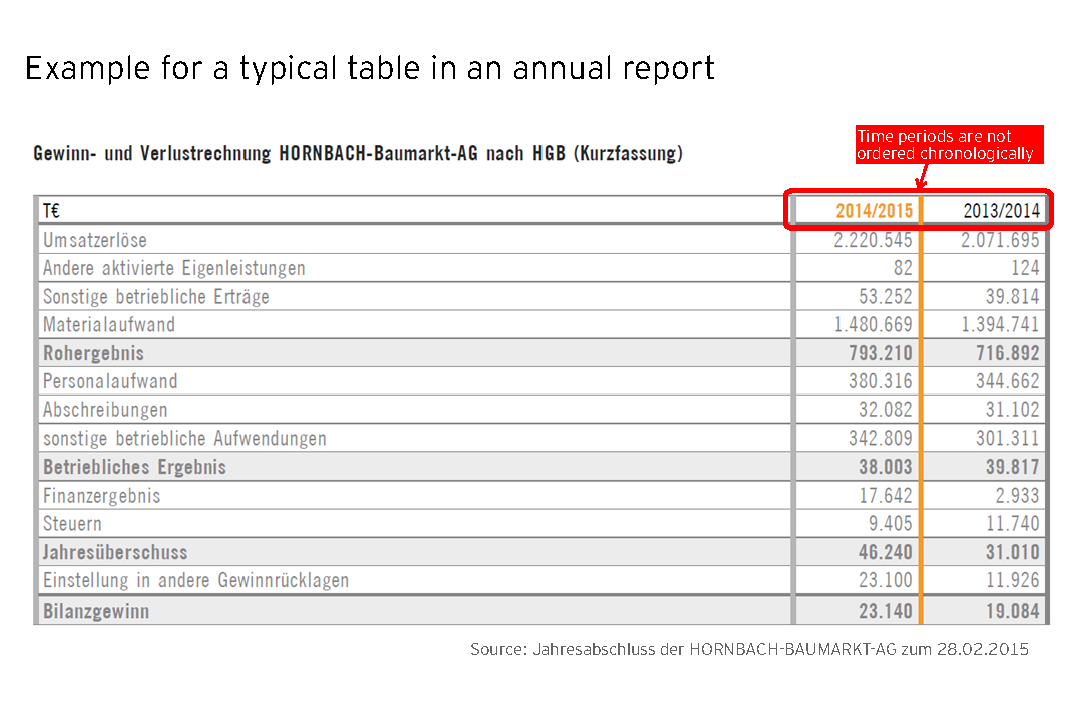
Task: Click the value '17.642'
Action: pyautogui.click(x=886, y=496)
